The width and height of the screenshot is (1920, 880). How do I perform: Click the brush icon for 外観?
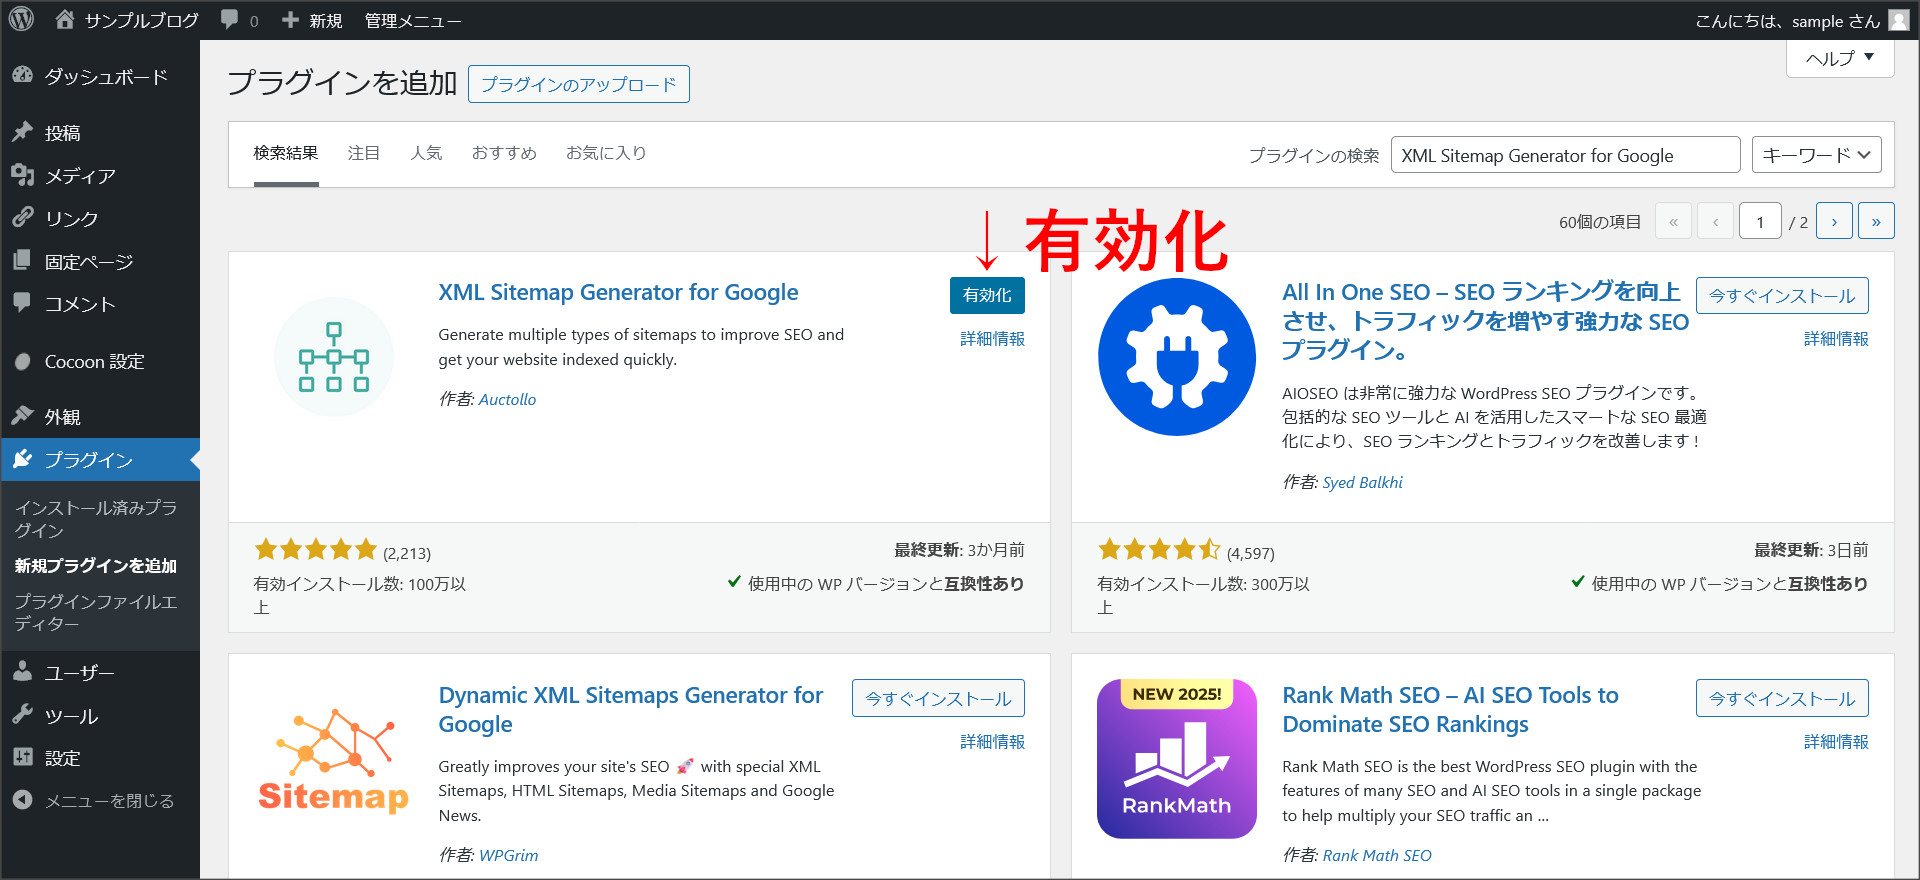(22, 416)
